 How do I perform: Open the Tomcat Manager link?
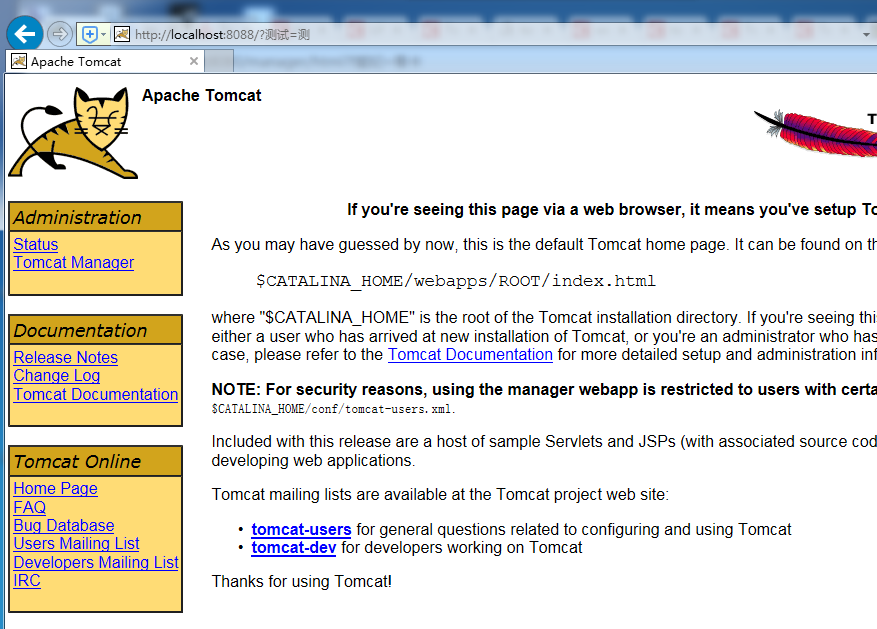click(x=74, y=262)
